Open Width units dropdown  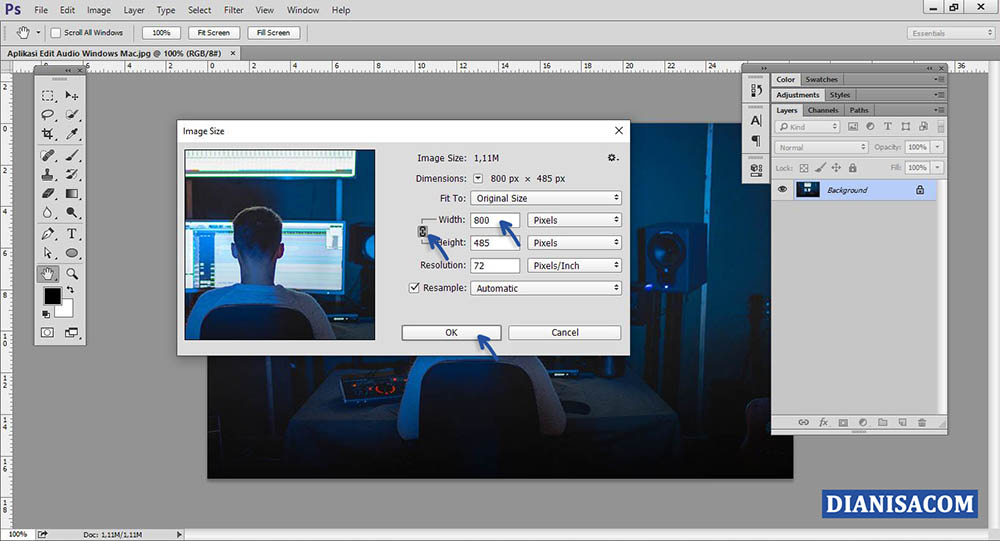click(x=574, y=219)
